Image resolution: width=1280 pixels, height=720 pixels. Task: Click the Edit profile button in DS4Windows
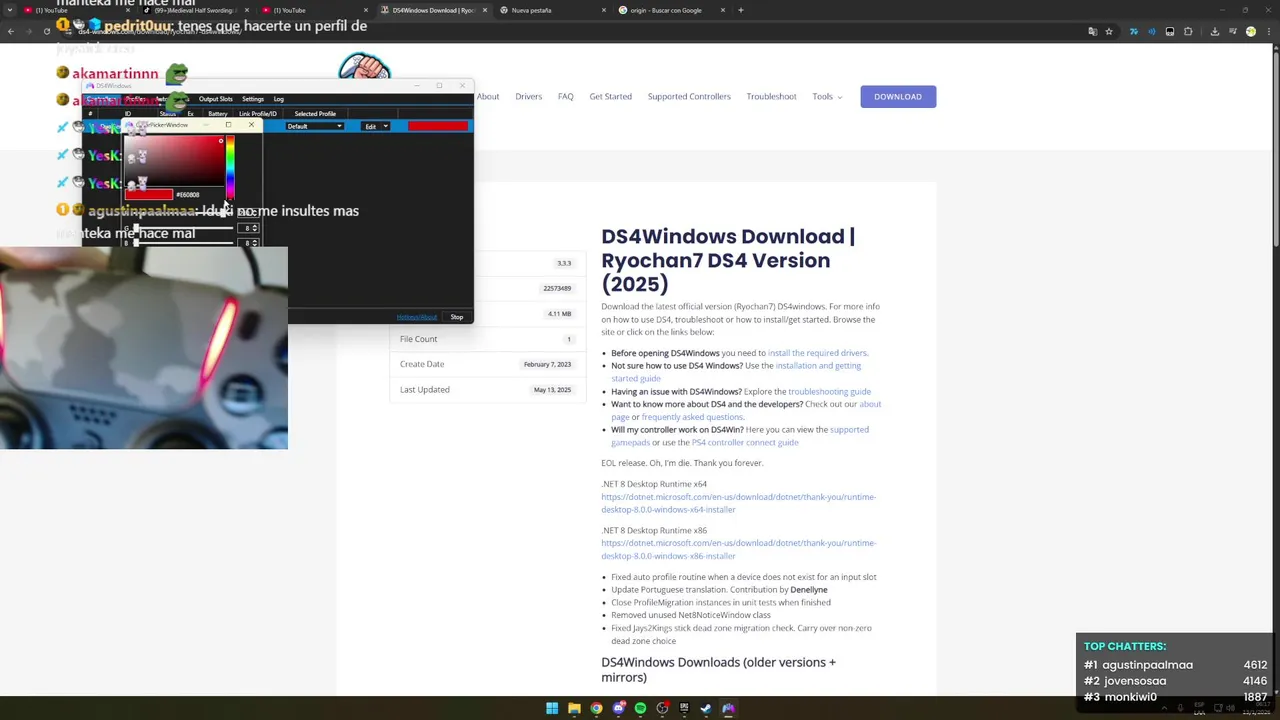[x=370, y=126]
